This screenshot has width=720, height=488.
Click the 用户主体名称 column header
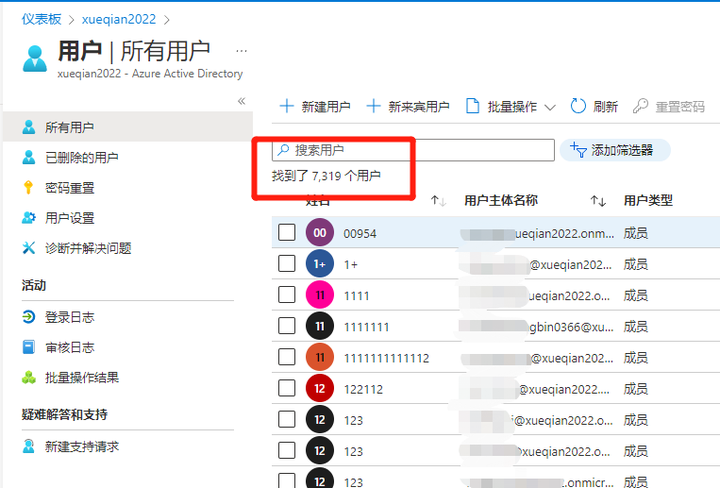click(x=501, y=201)
